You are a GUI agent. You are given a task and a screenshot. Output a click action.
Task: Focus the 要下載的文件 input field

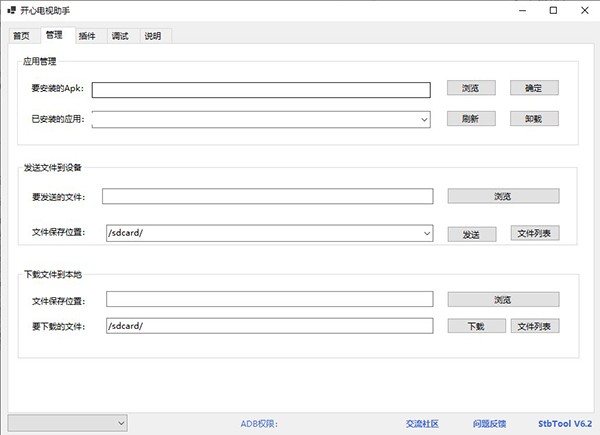pos(269,326)
